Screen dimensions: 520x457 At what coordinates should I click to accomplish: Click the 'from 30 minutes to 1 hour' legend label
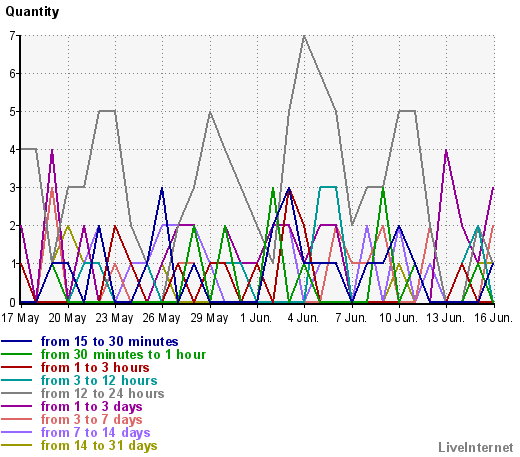pyautogui.click(x=123, y=354)
